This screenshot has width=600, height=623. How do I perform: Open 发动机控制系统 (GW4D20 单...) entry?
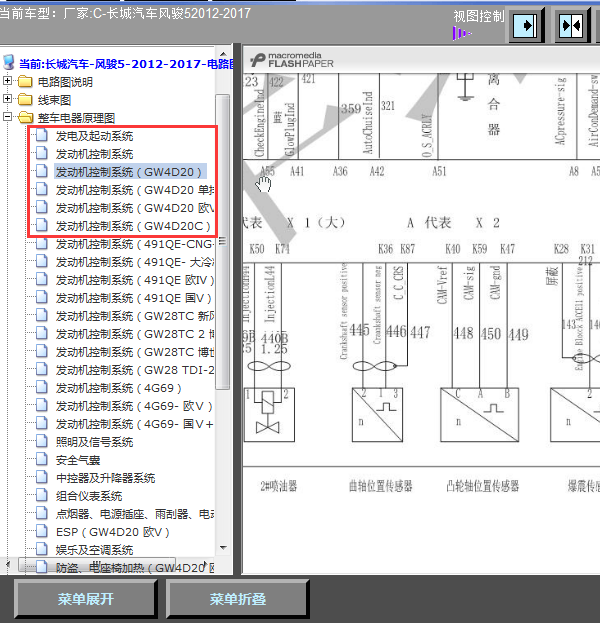135,190
